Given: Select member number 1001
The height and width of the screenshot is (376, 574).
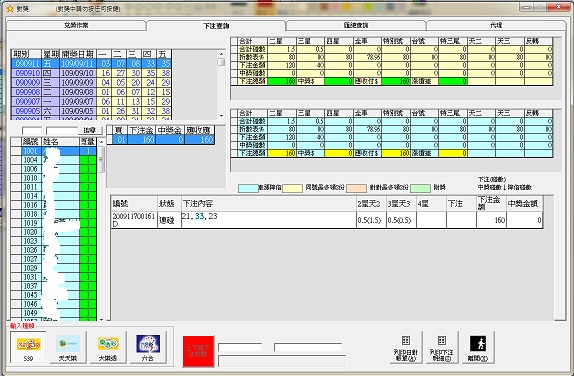Looking at the screenshot, I should point(30,151).
